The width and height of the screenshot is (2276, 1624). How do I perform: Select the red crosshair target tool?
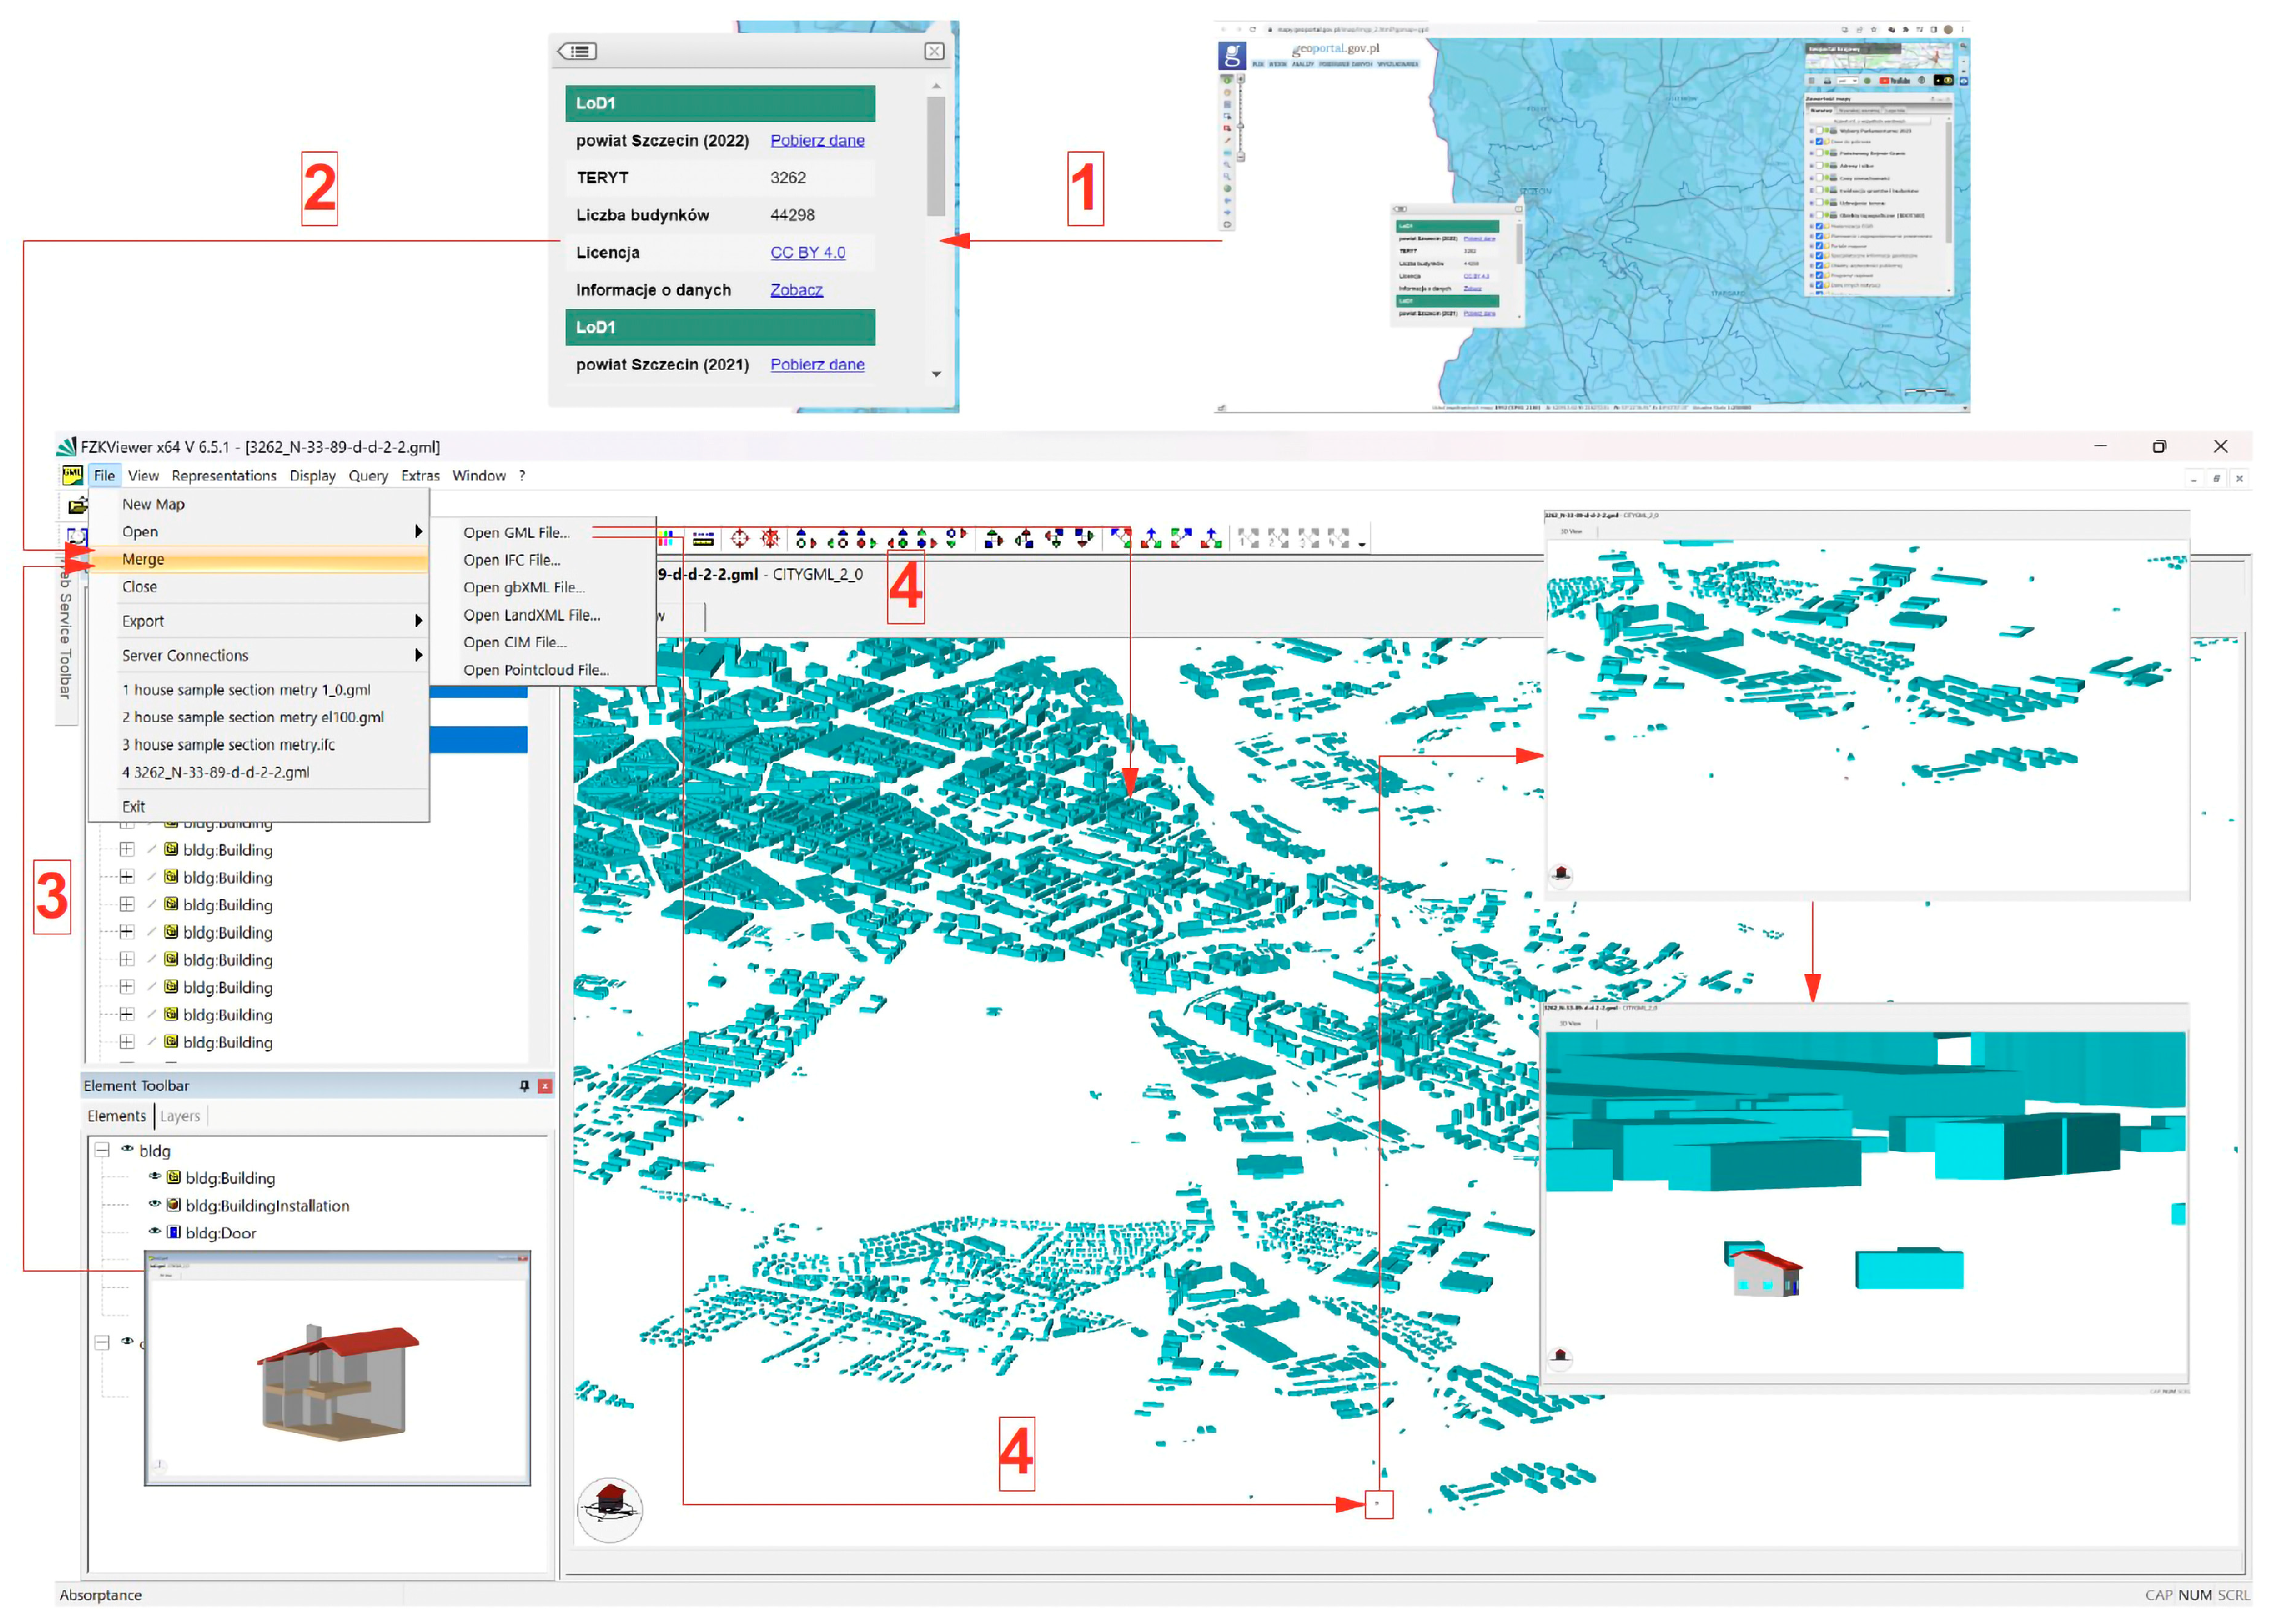click(740, 539)
